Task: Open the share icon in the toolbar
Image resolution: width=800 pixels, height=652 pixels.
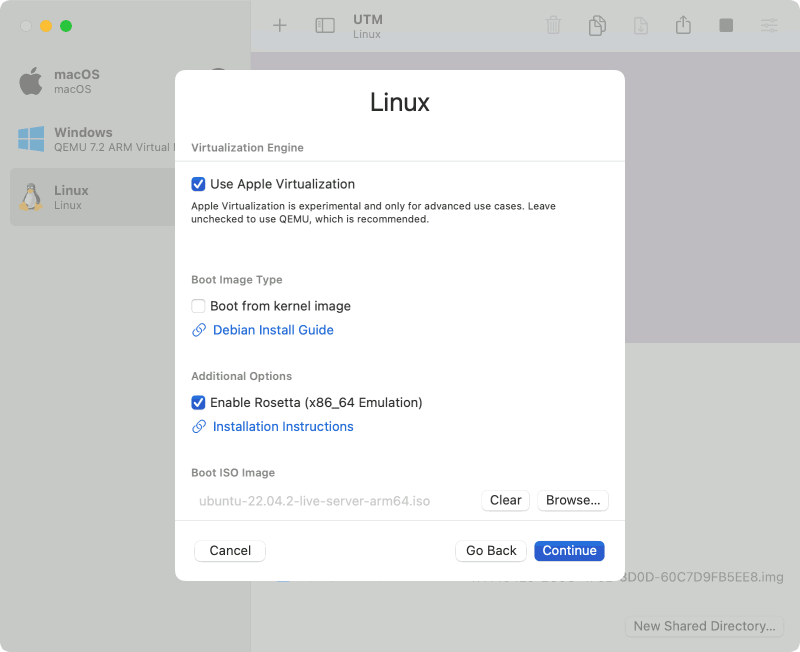Action: [x=683, y=25]
